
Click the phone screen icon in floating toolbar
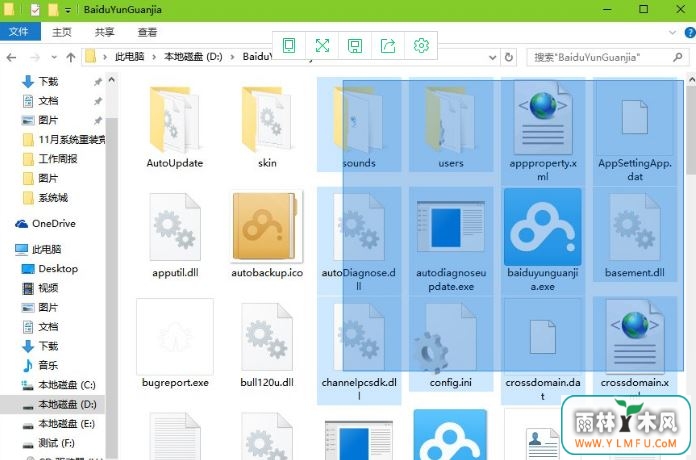pyautogui.click(x=289, y=45)
